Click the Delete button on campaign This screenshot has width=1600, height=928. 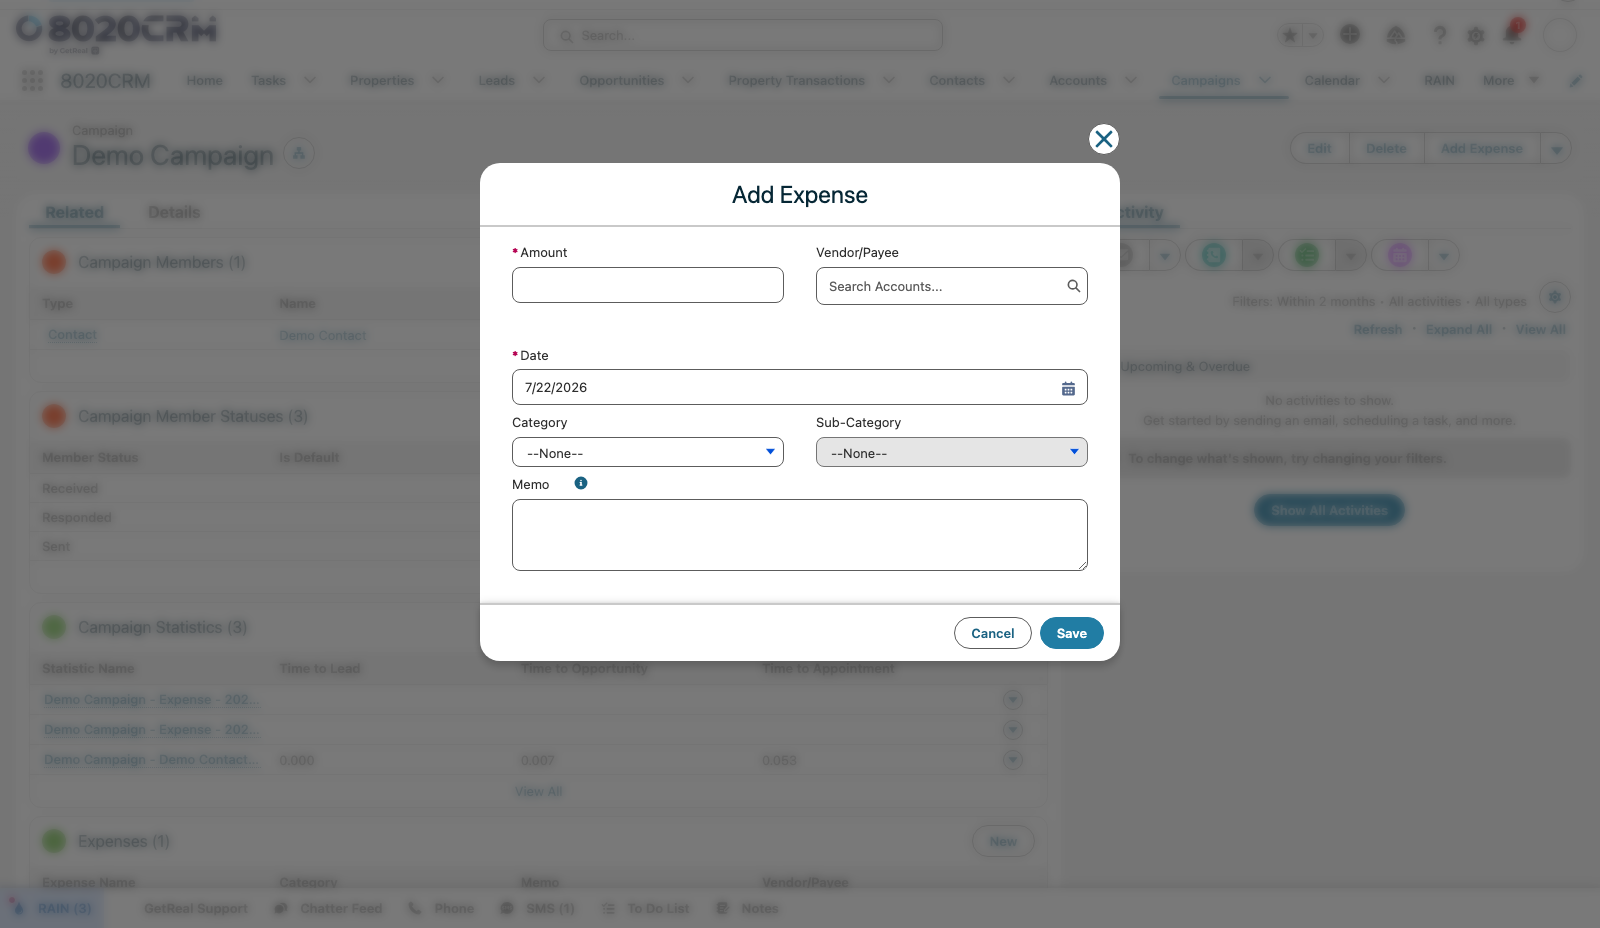pos(1386,148)
